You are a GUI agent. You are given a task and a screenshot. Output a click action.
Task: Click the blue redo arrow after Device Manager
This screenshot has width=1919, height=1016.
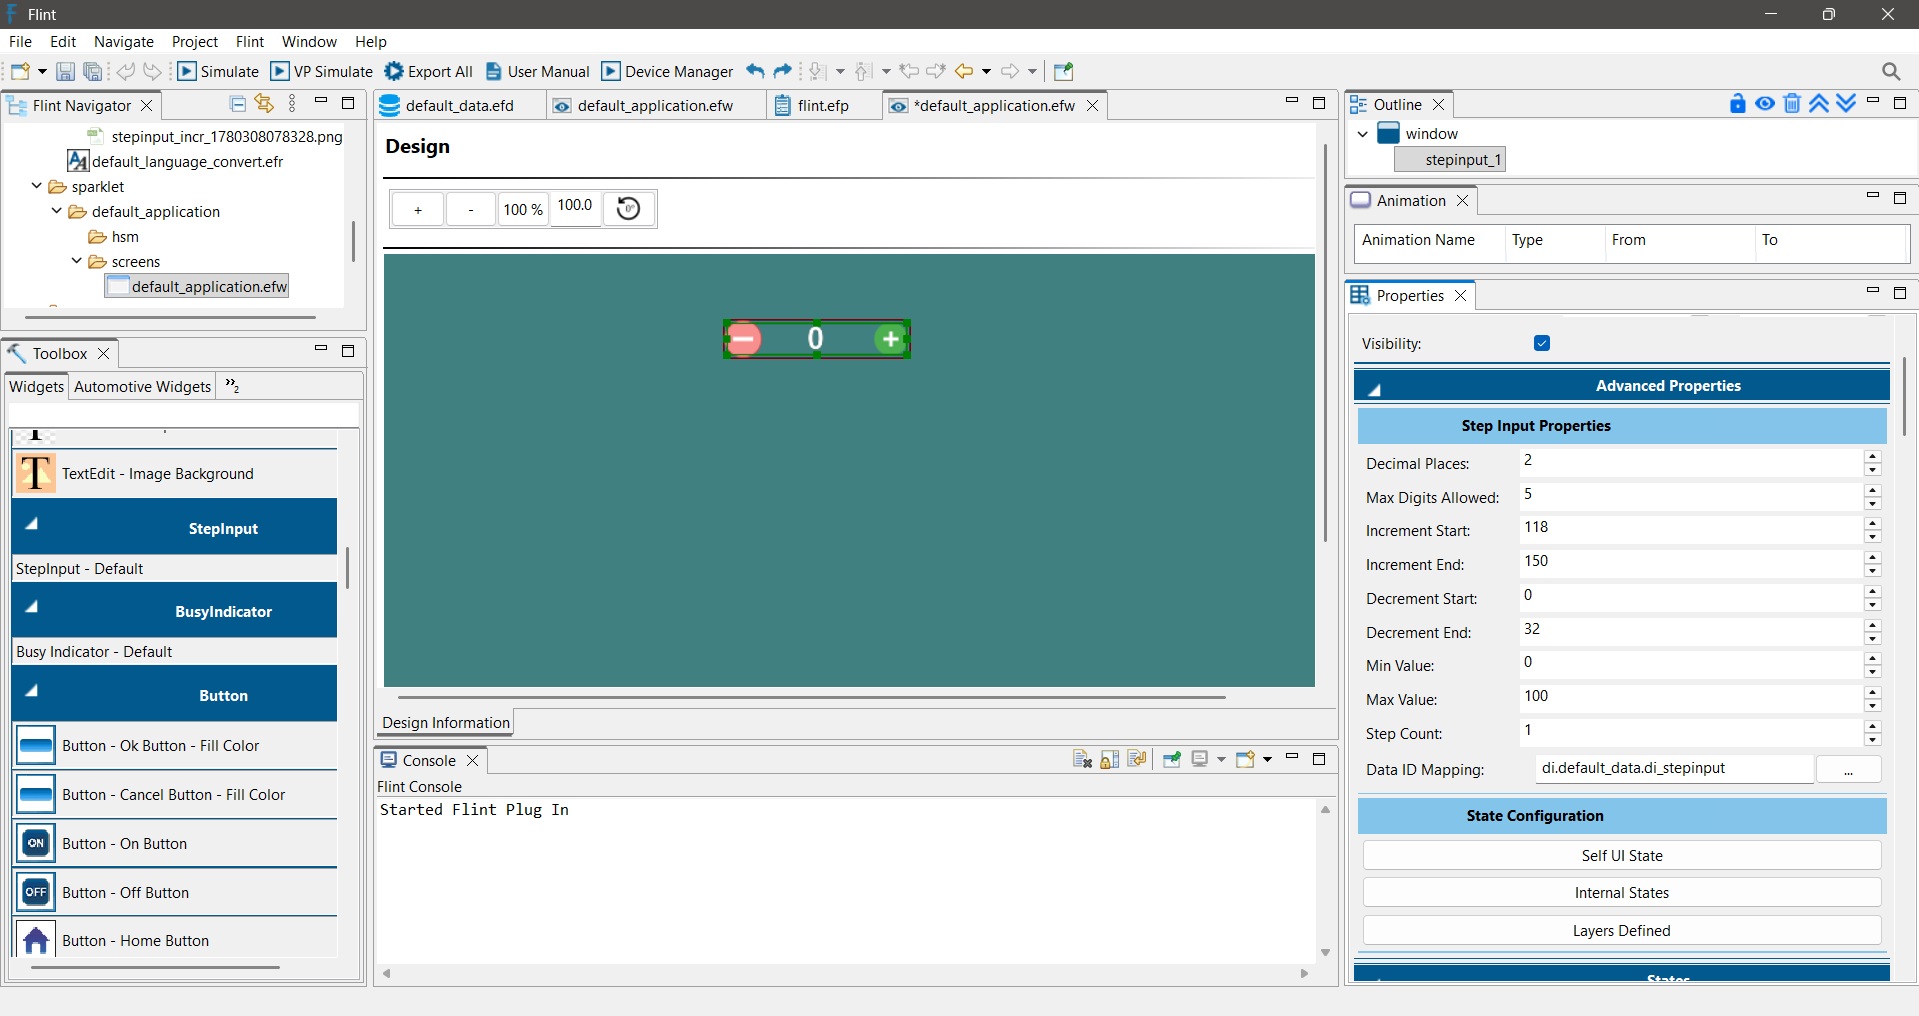pyautogui.click(x=783, y=71)
